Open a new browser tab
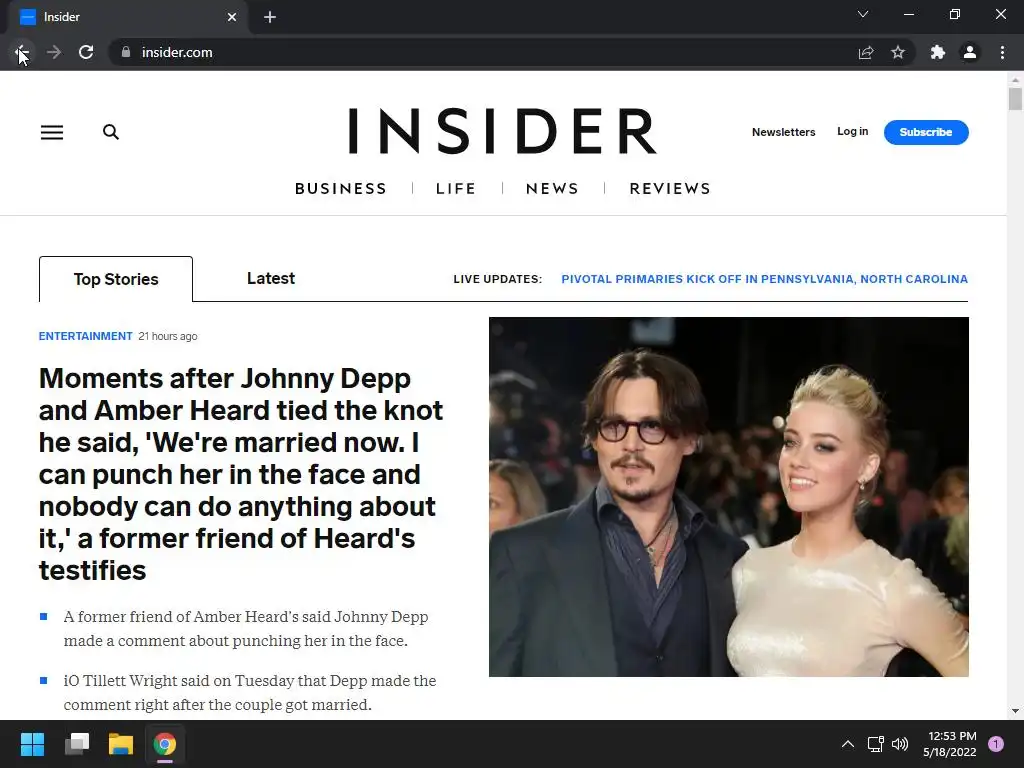 [270, 17]
